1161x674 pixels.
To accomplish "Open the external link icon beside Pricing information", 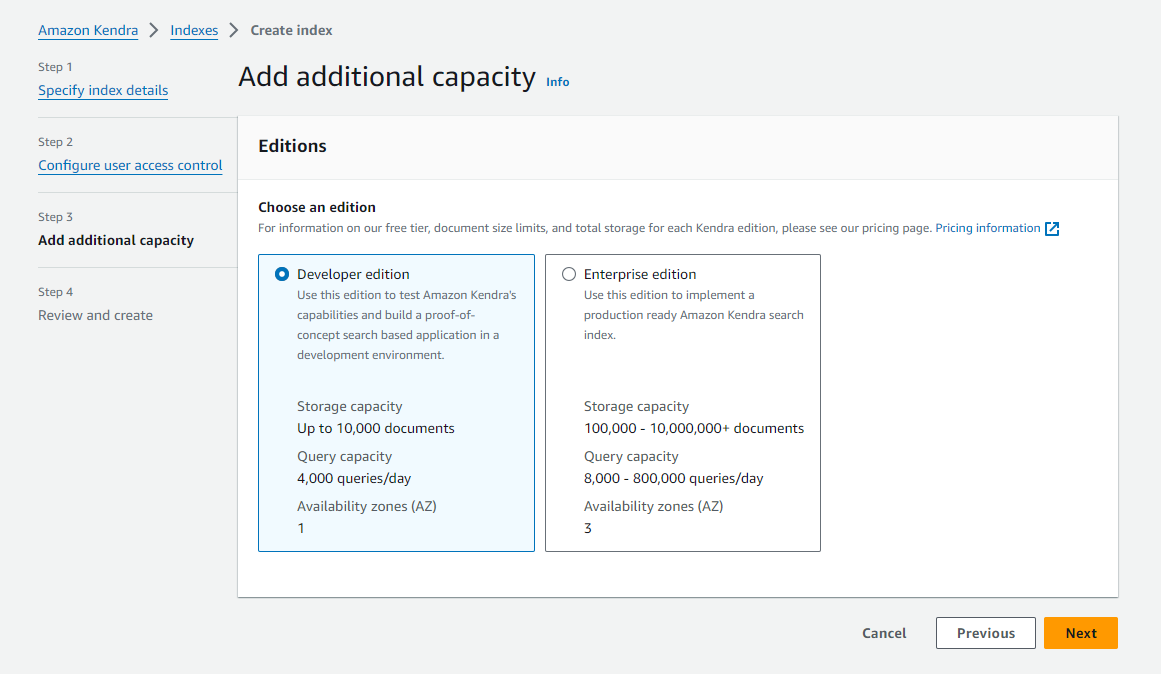I will click(1052, 229).
